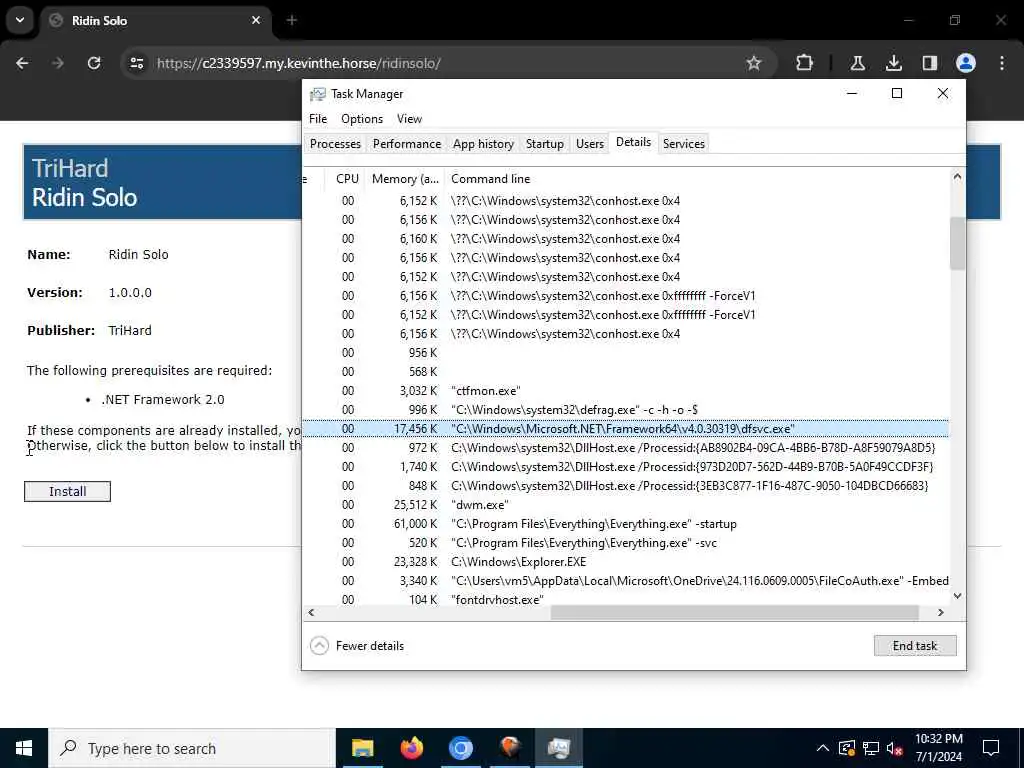
Task: Open Firefox from the taskbar
Action: coord(411,748)
